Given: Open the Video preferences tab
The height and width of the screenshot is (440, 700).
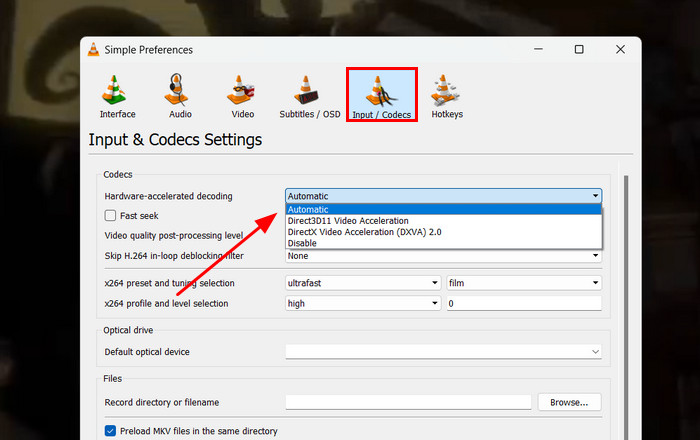Looking at the screenshot, I should click(x=242, y=96).
